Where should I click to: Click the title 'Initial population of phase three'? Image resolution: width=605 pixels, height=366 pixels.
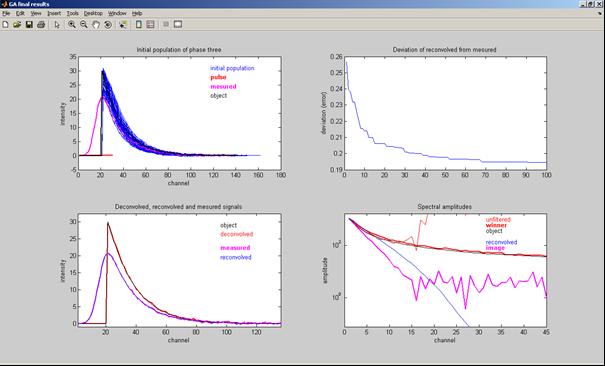[179, 50]
